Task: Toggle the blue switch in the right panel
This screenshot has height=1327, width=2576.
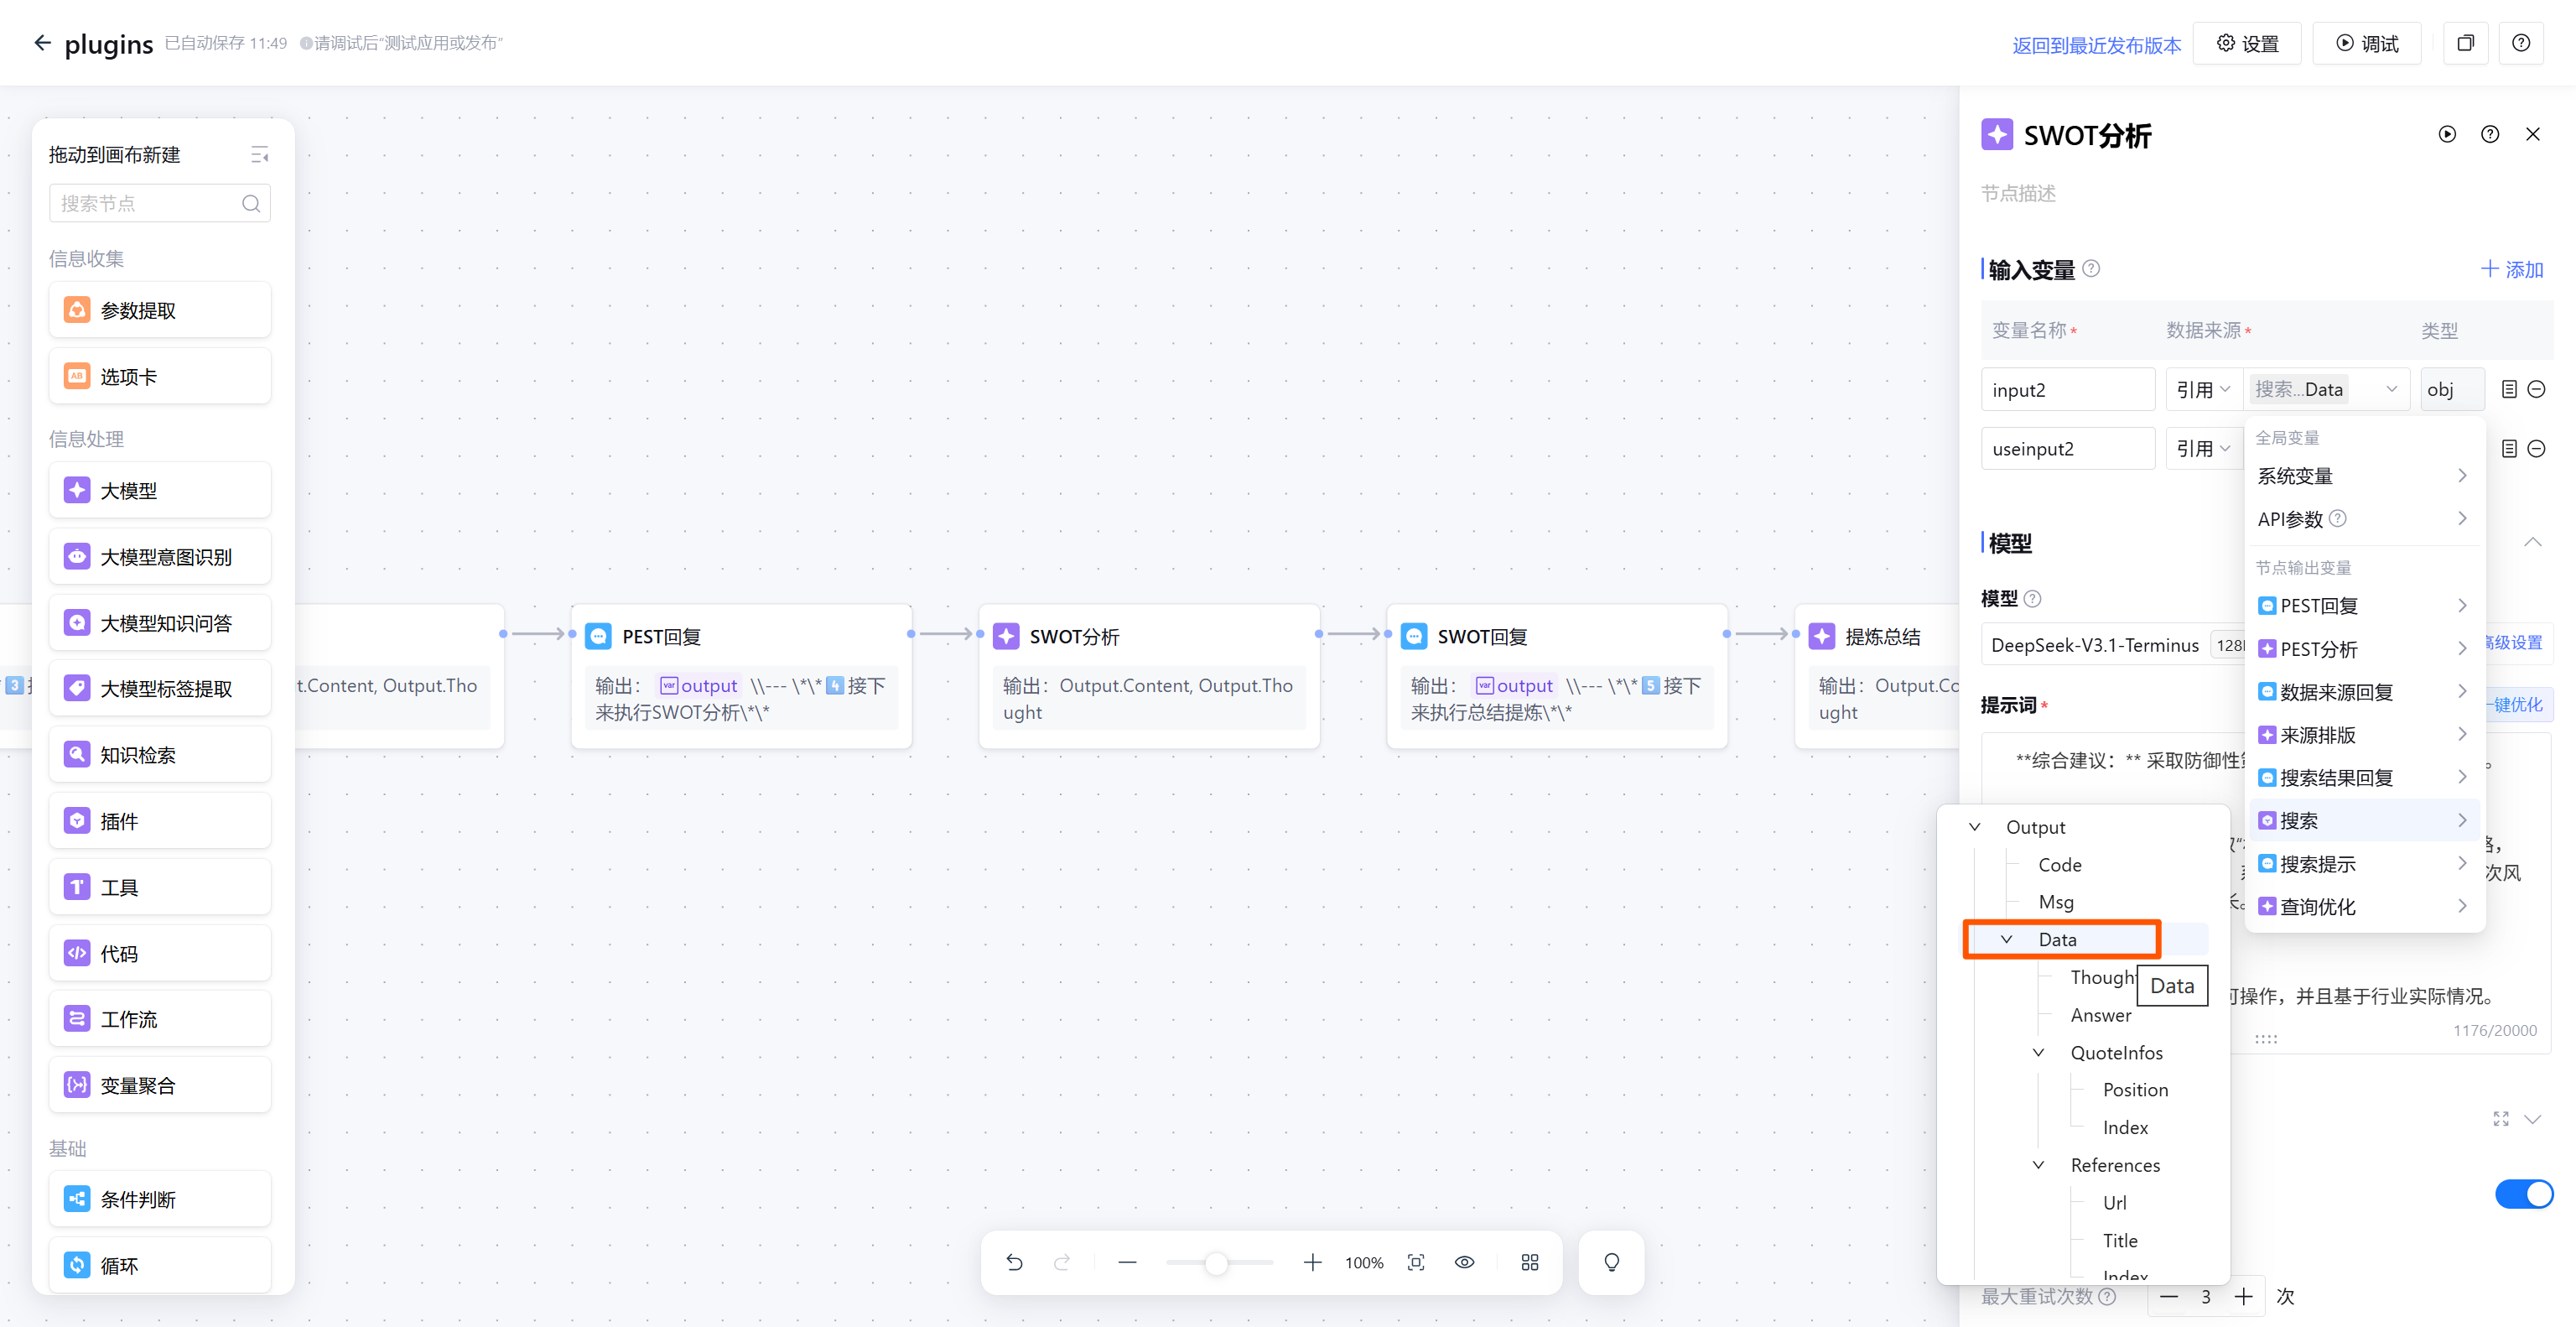Action: [2523, 1193]
